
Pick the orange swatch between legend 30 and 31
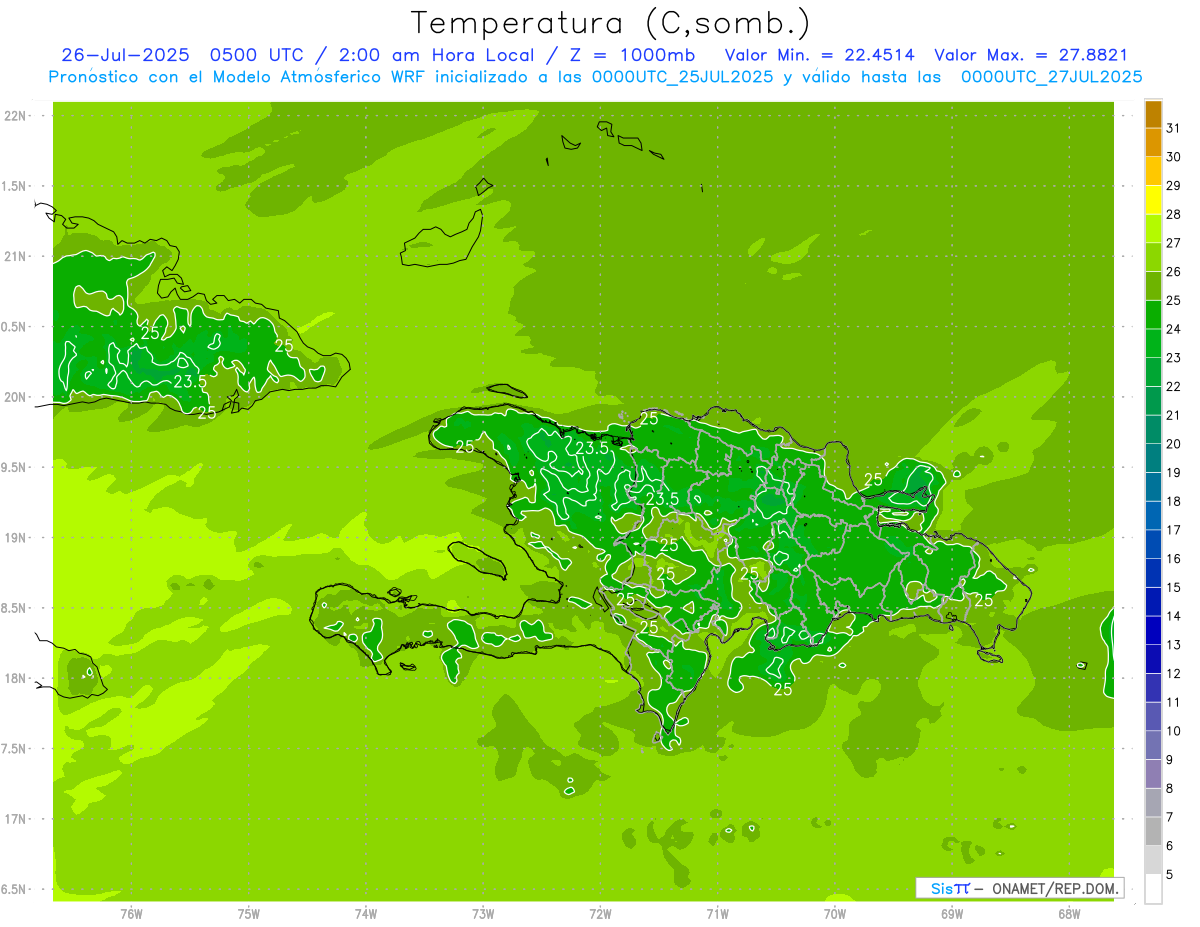point(1153,141)
